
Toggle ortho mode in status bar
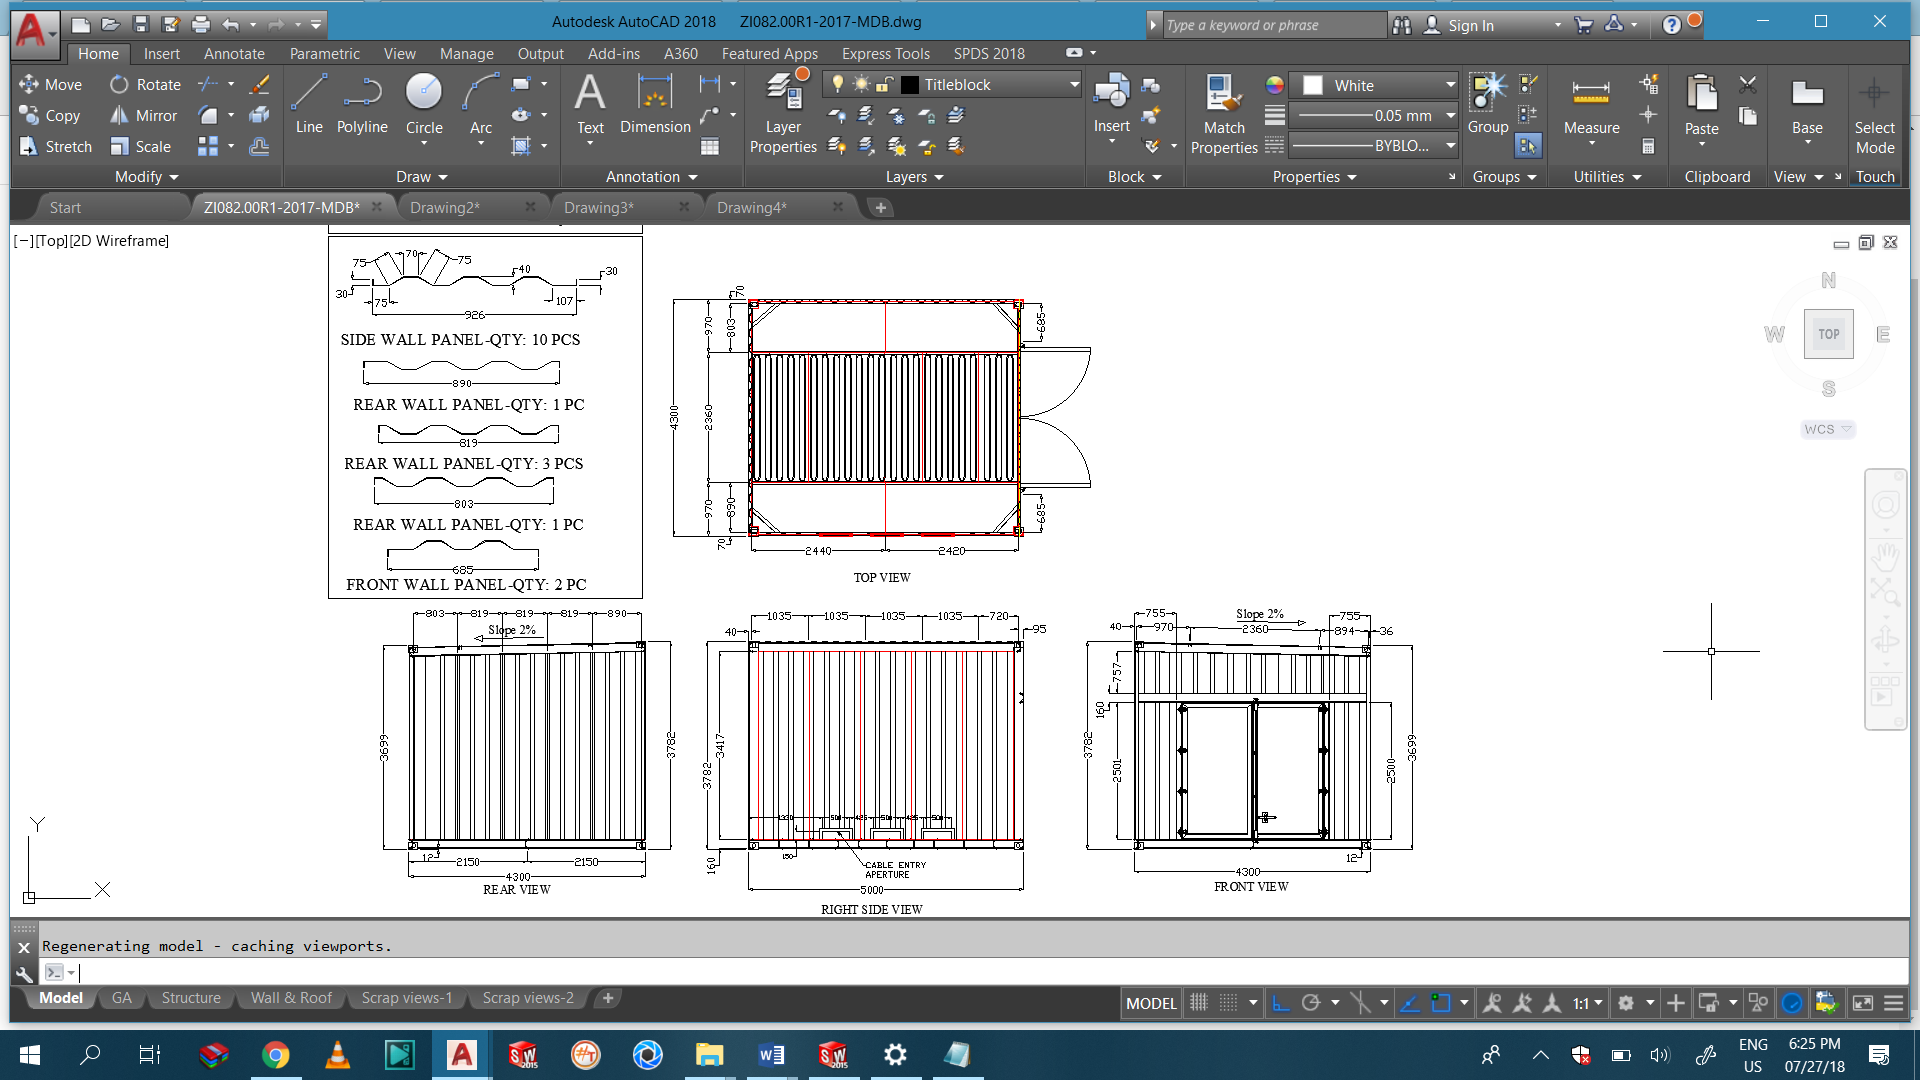tap(1280, 1003)
